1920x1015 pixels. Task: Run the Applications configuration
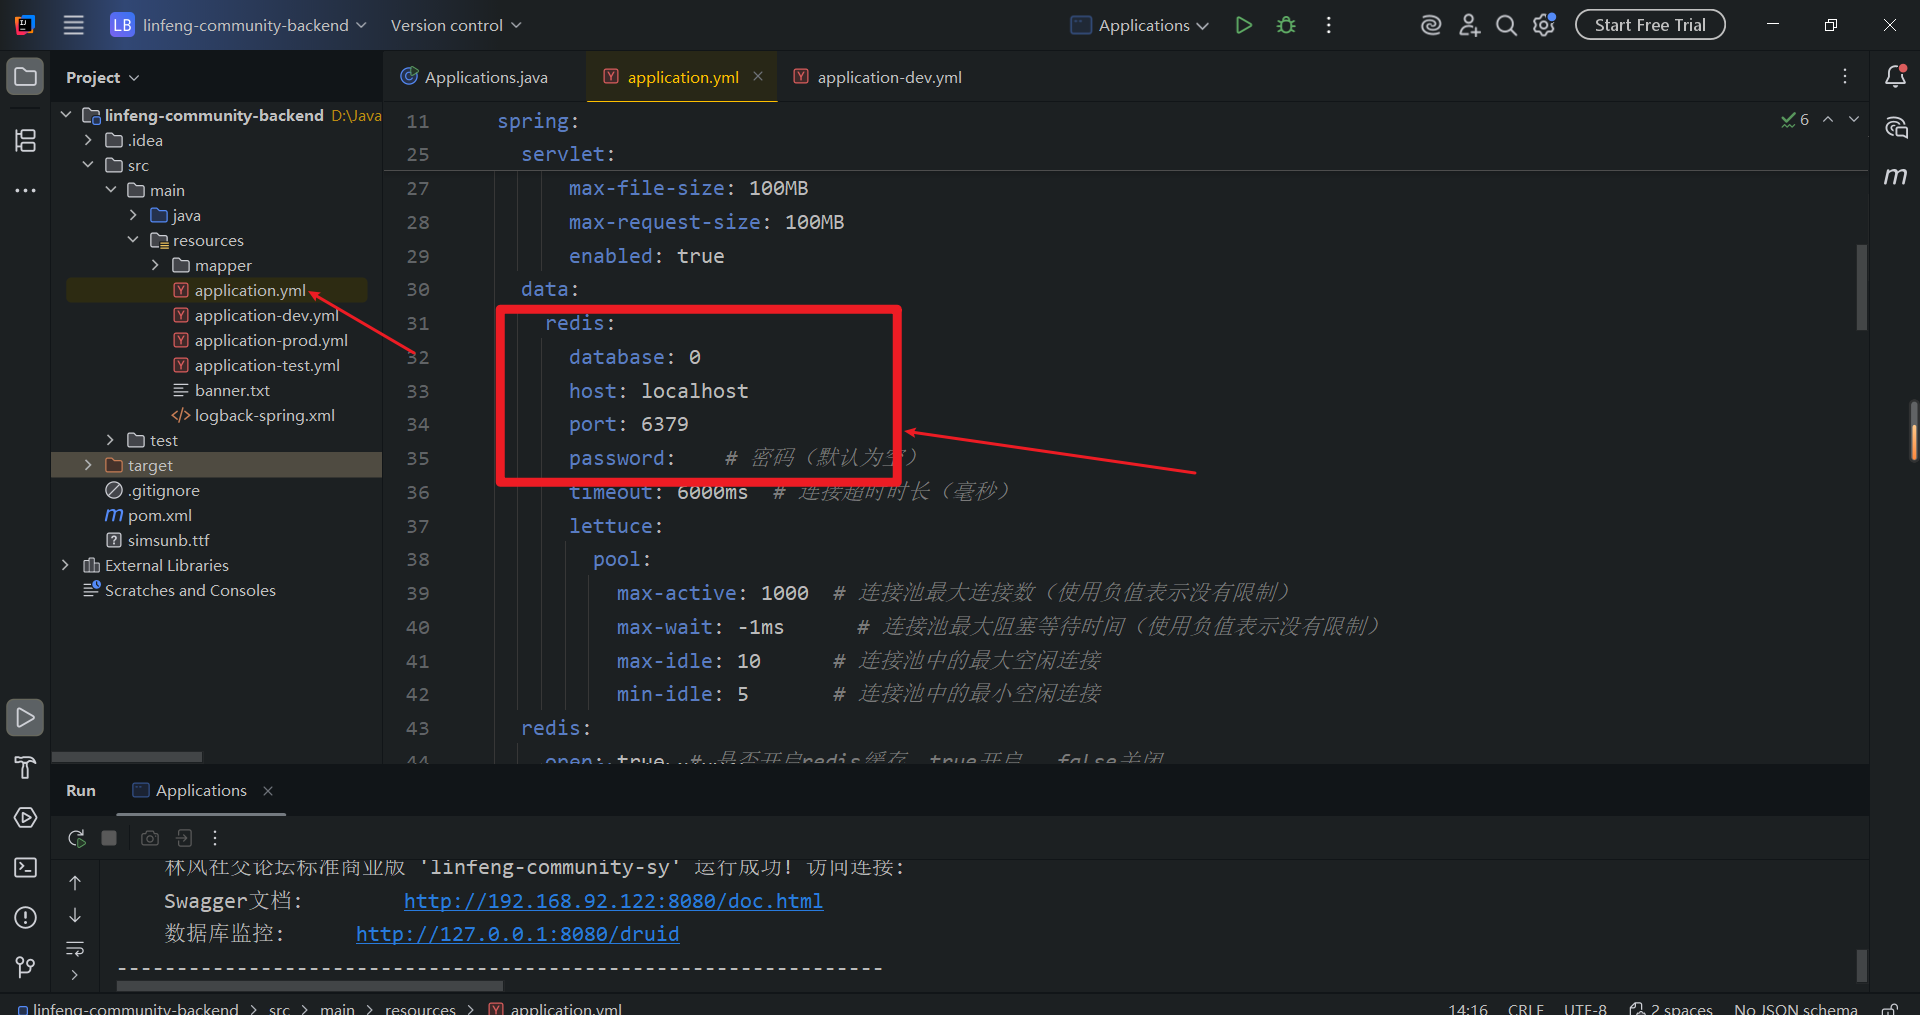1243,25
